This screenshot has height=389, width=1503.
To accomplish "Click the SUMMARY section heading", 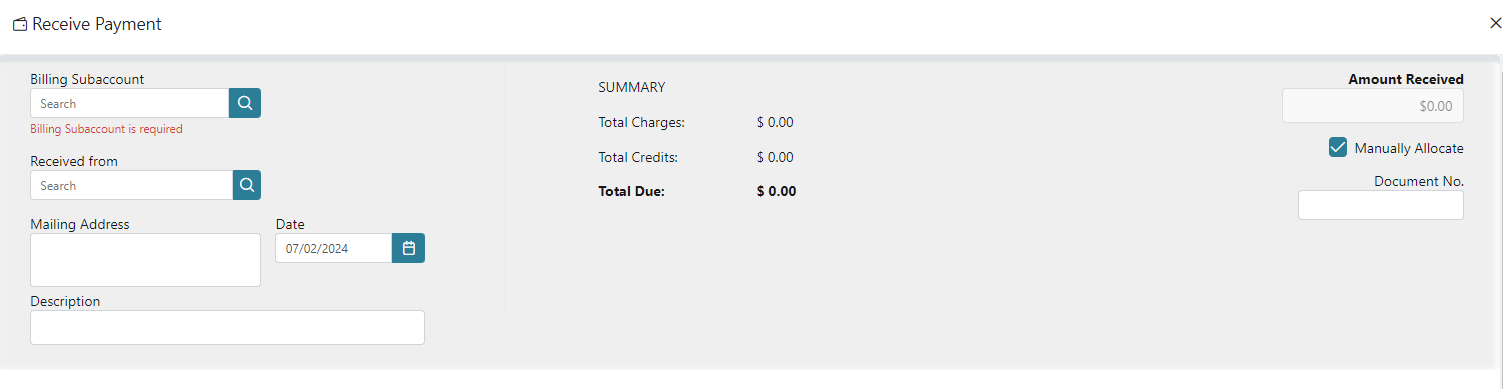I will pyautogui.click(x=632, y=87).
